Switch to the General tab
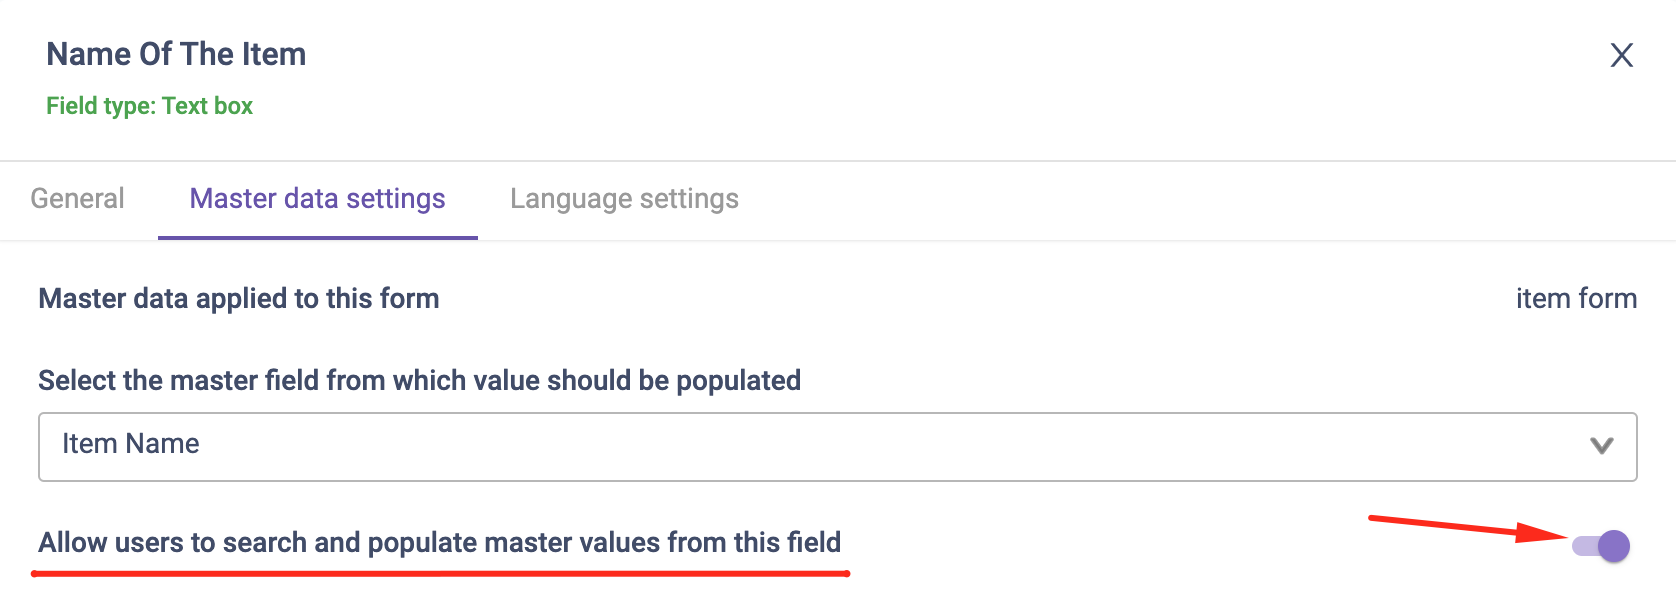Screen dimensions: 1676x610 [x=78, y=199]
